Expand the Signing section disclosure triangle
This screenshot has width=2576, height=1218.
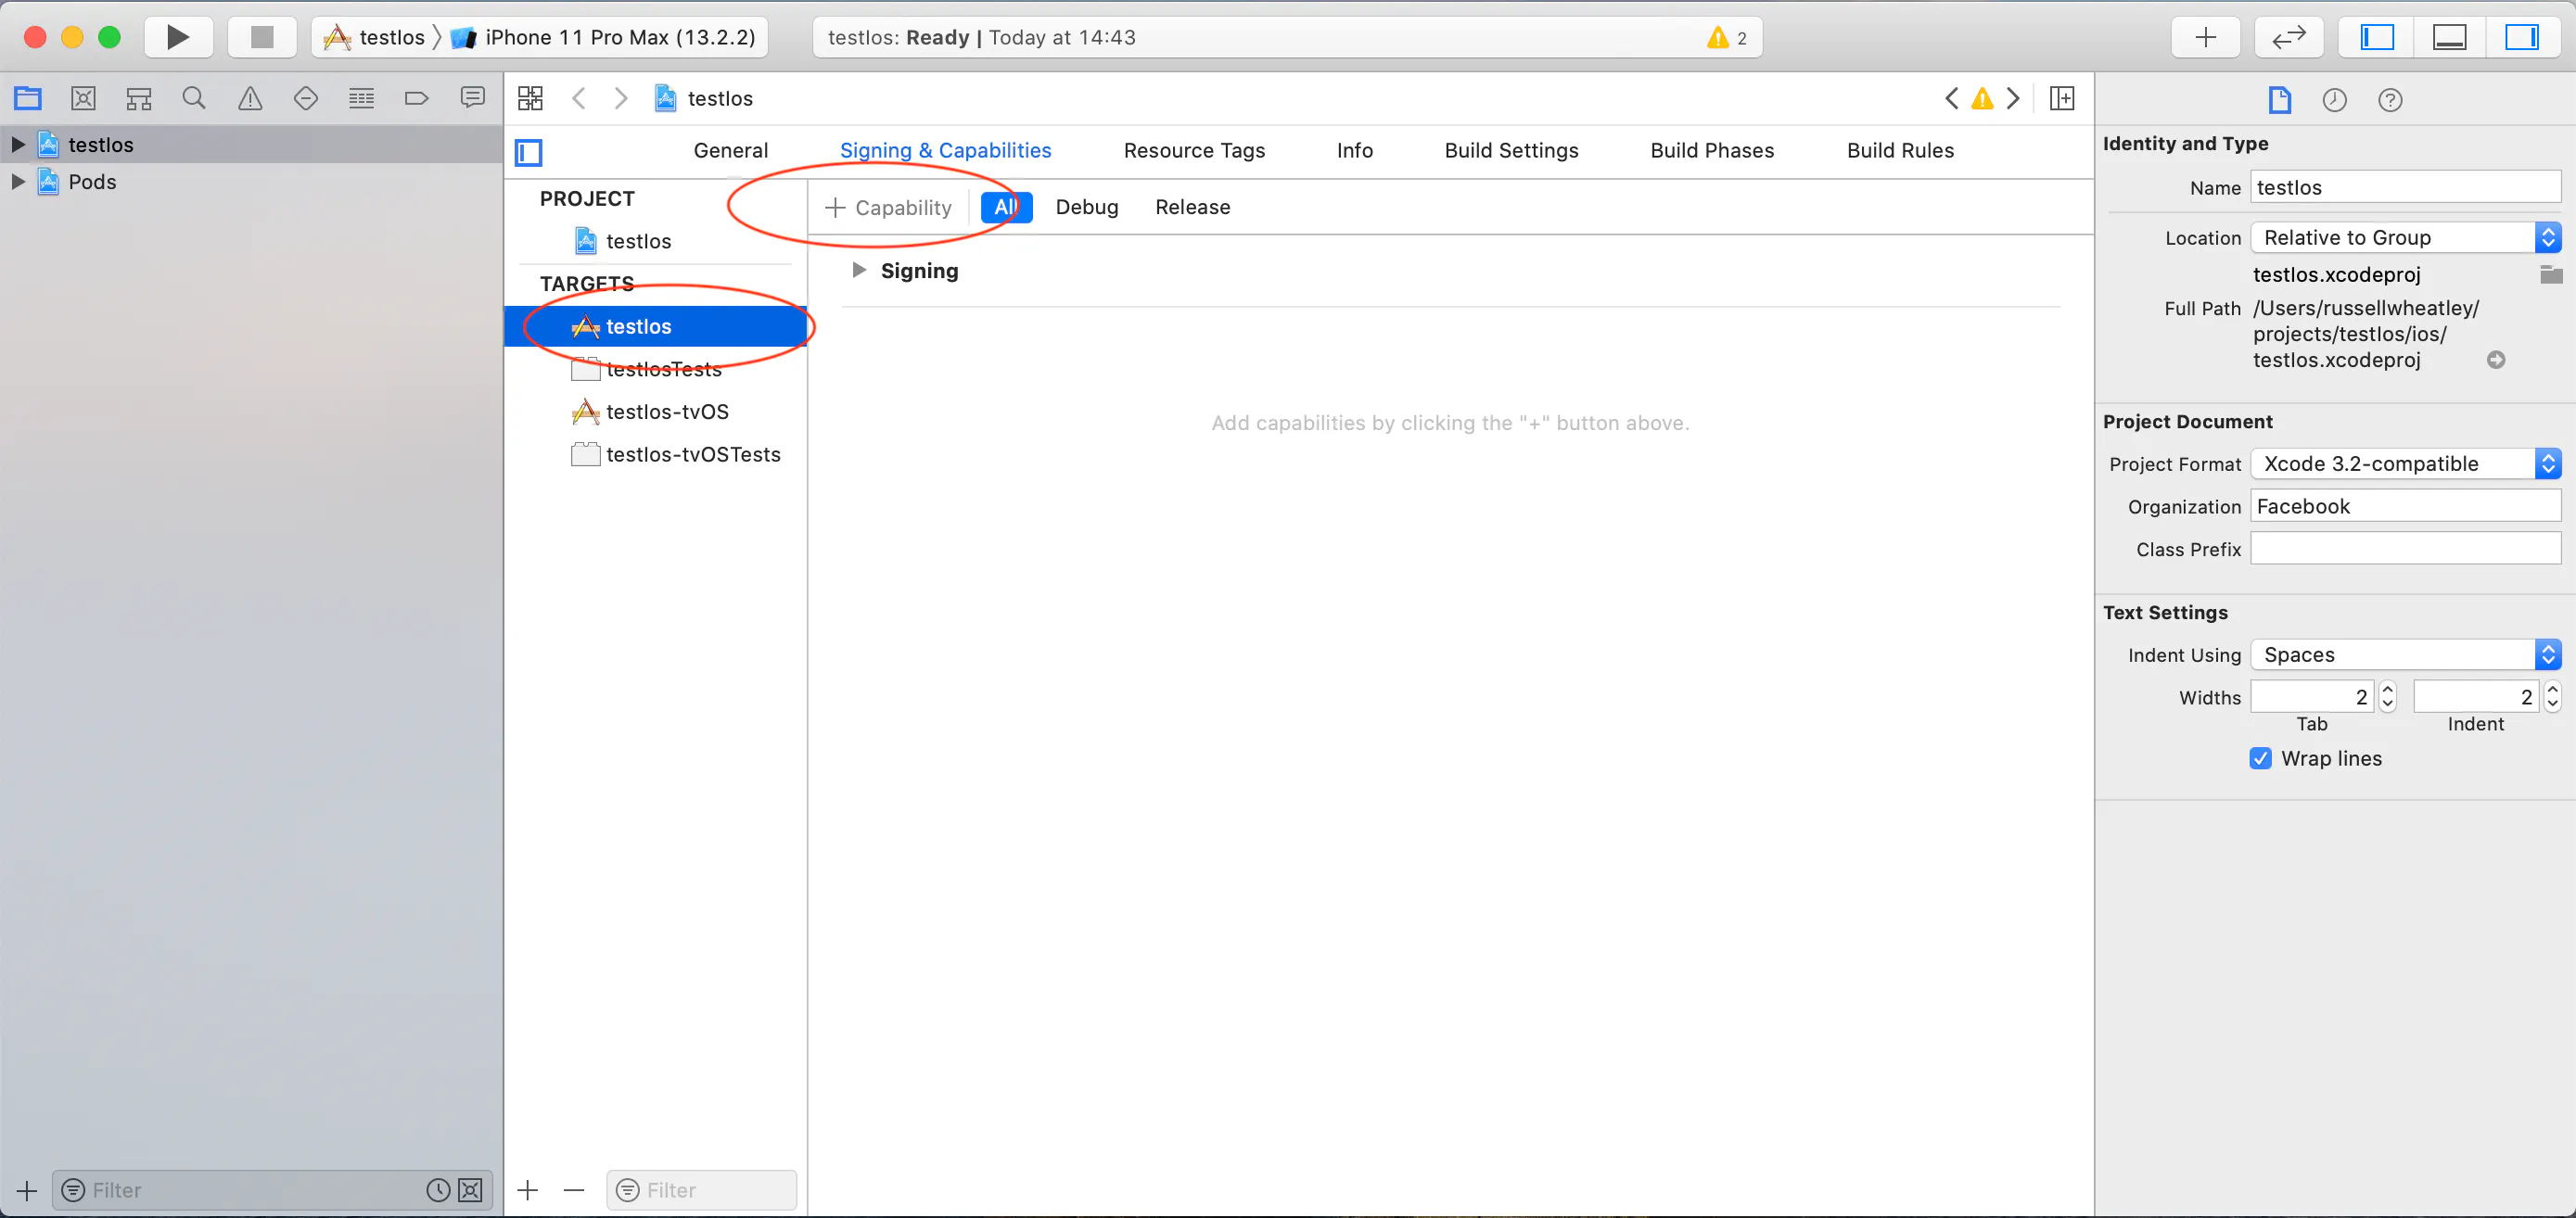pyautogui.click(x=858, y=270)
